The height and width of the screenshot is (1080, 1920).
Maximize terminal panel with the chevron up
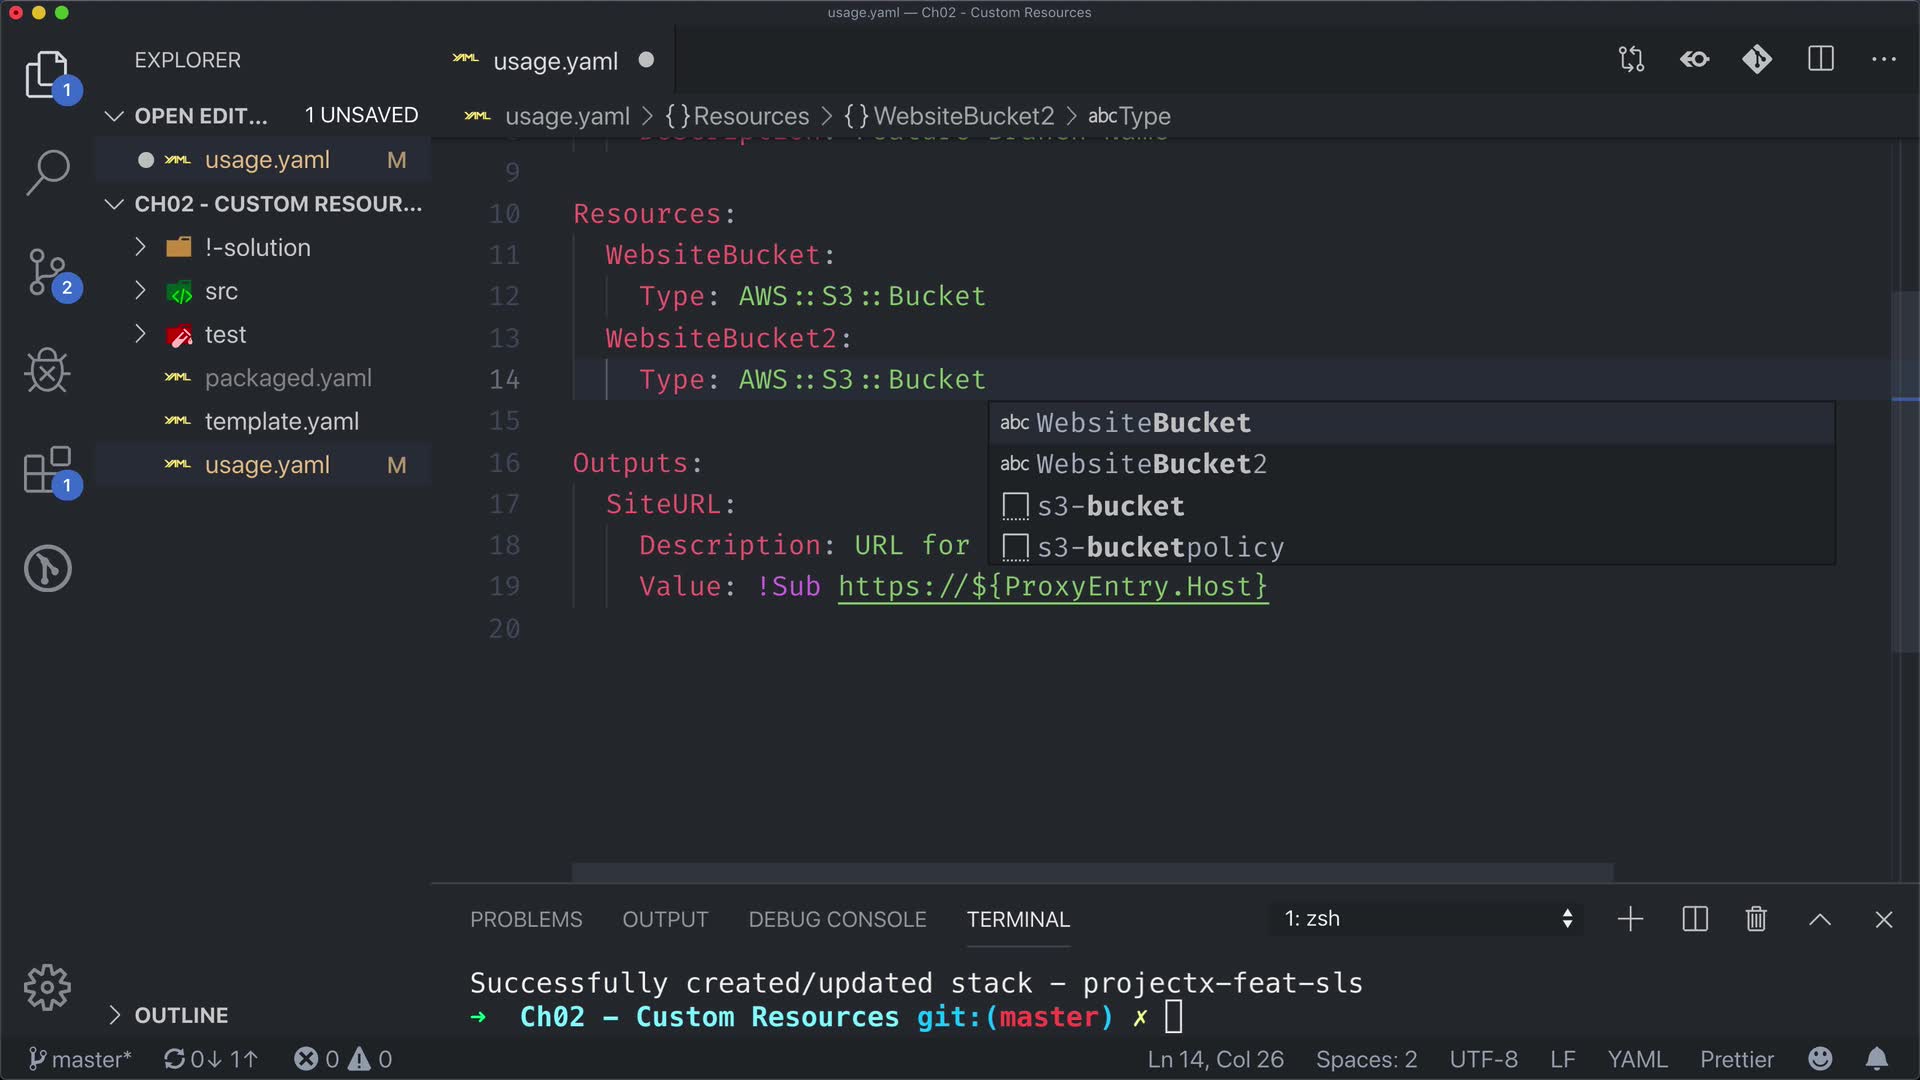click(x=1820, y=919)
